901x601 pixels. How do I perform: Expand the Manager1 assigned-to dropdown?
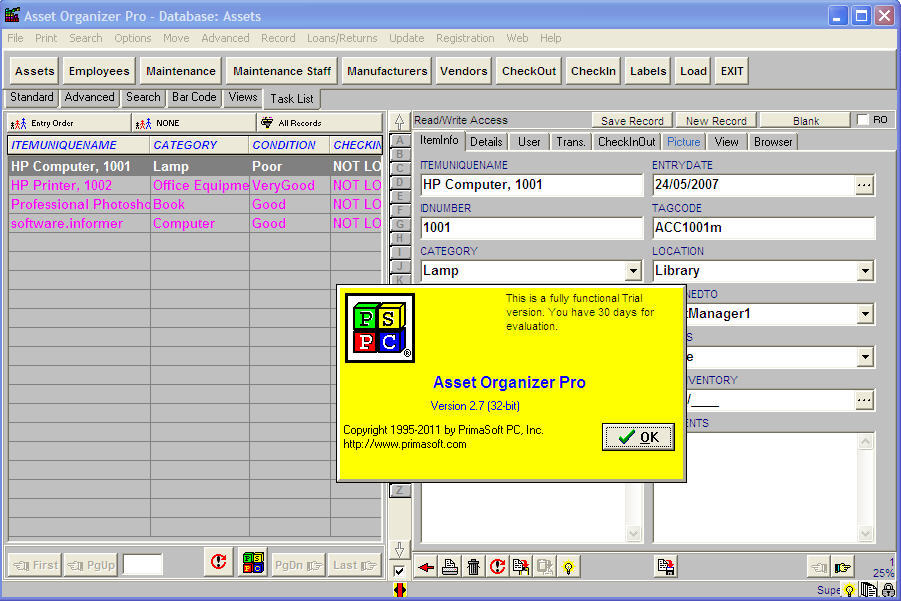pyautogui.click(x=863, y=314)
